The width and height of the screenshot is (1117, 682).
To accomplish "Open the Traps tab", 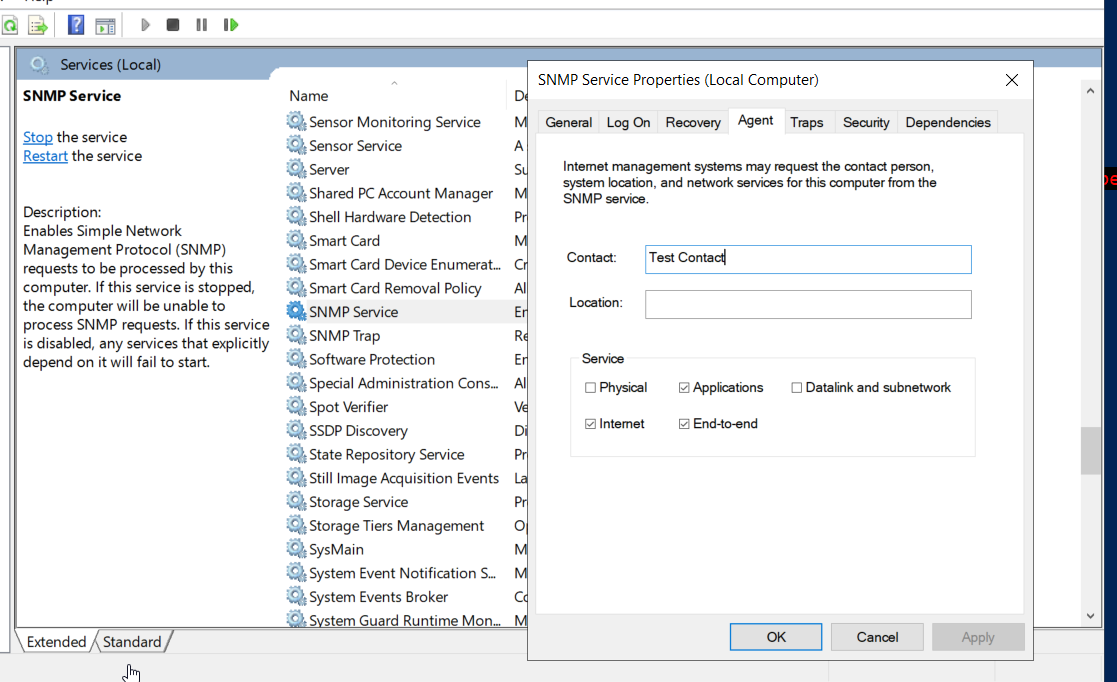I will 806,123.
